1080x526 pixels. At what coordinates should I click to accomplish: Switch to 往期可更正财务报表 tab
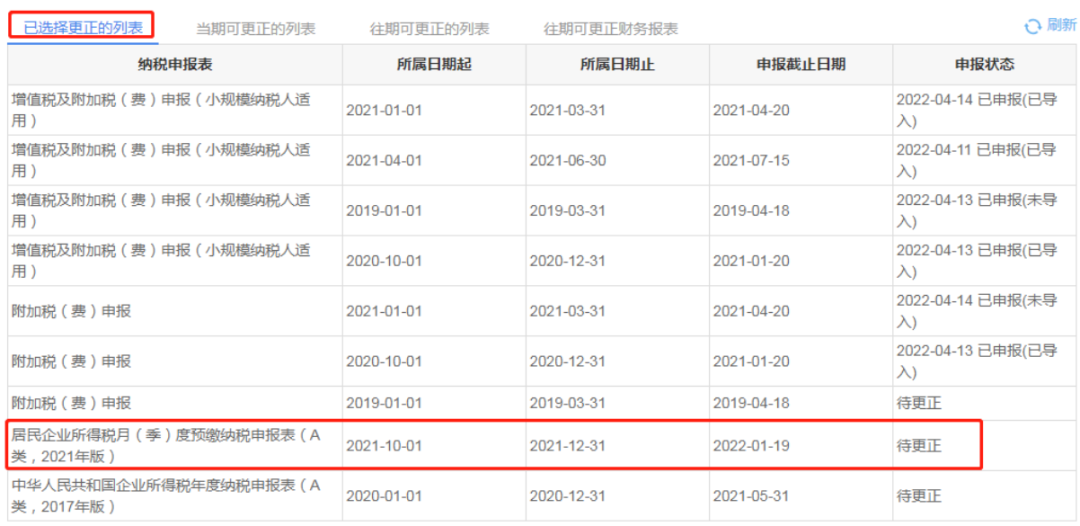tap(610, 30)
